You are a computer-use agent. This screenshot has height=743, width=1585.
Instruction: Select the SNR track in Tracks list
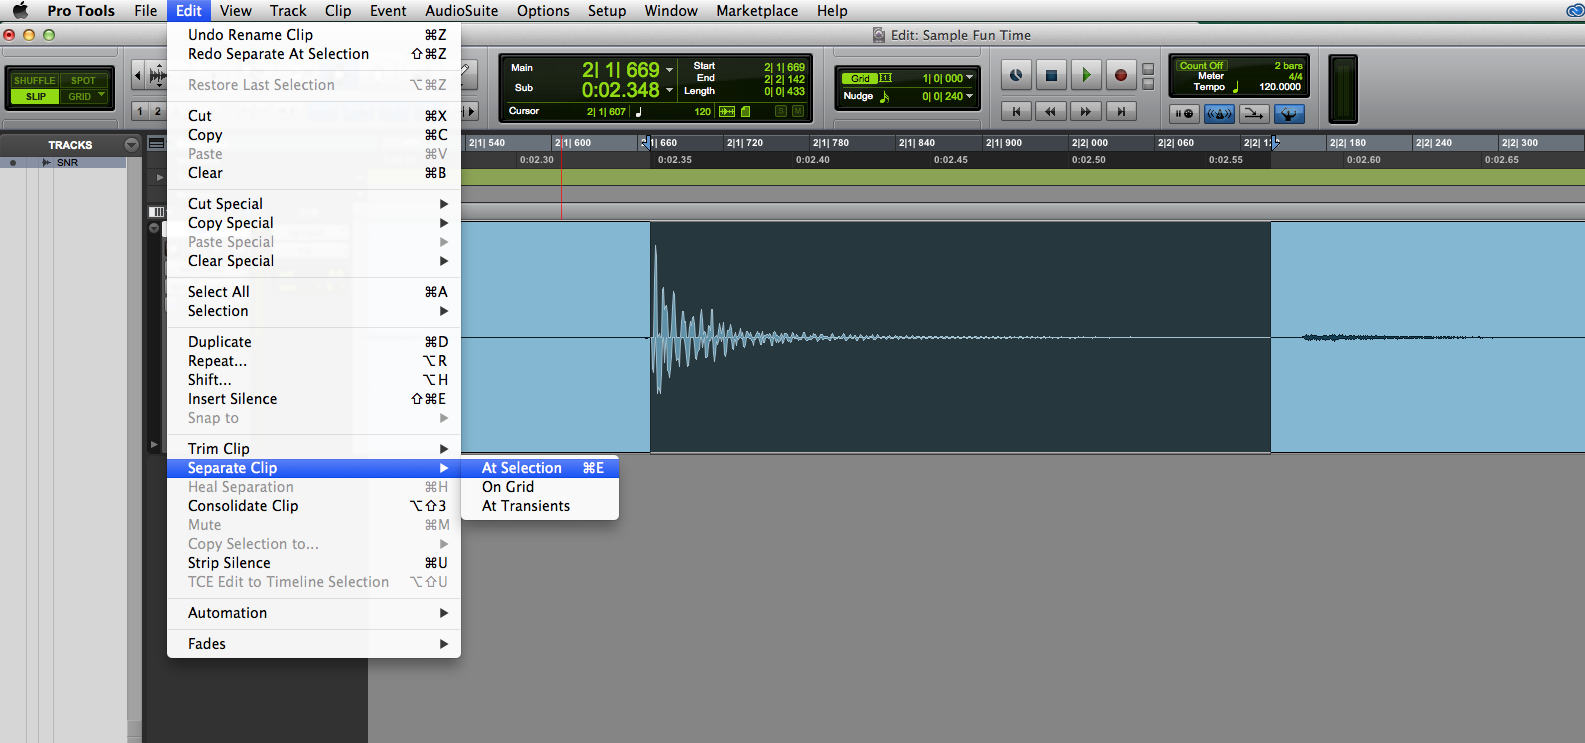67,162
